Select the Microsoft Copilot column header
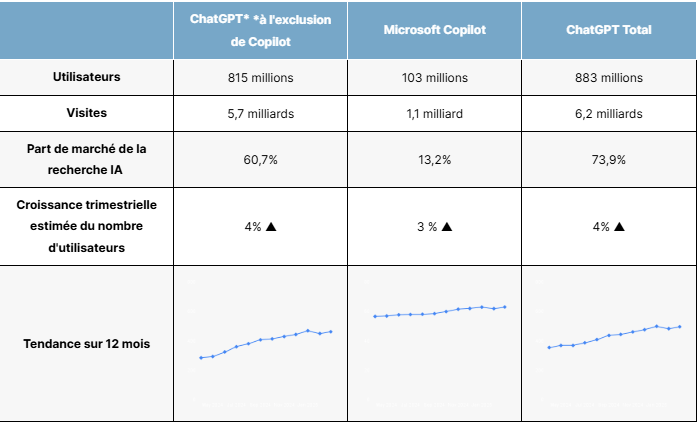698x424 pixels. tap(434, 30)
